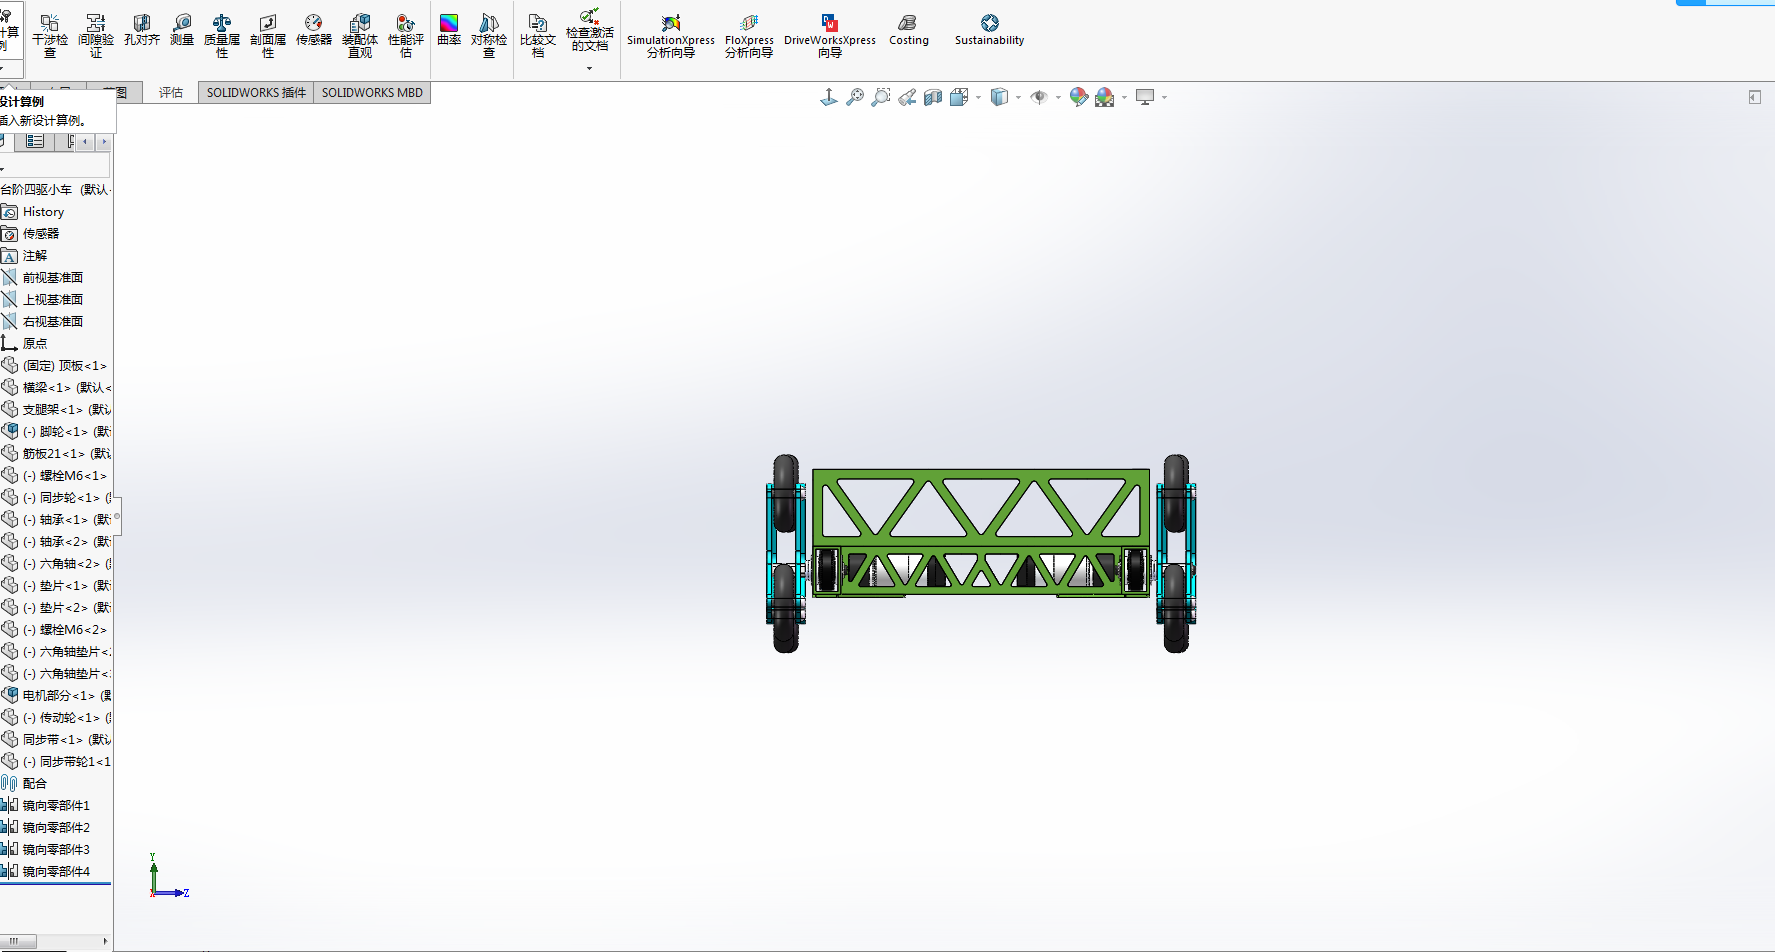Switch to the SOLIDWORKS 插件 tab

pos(256,93)
